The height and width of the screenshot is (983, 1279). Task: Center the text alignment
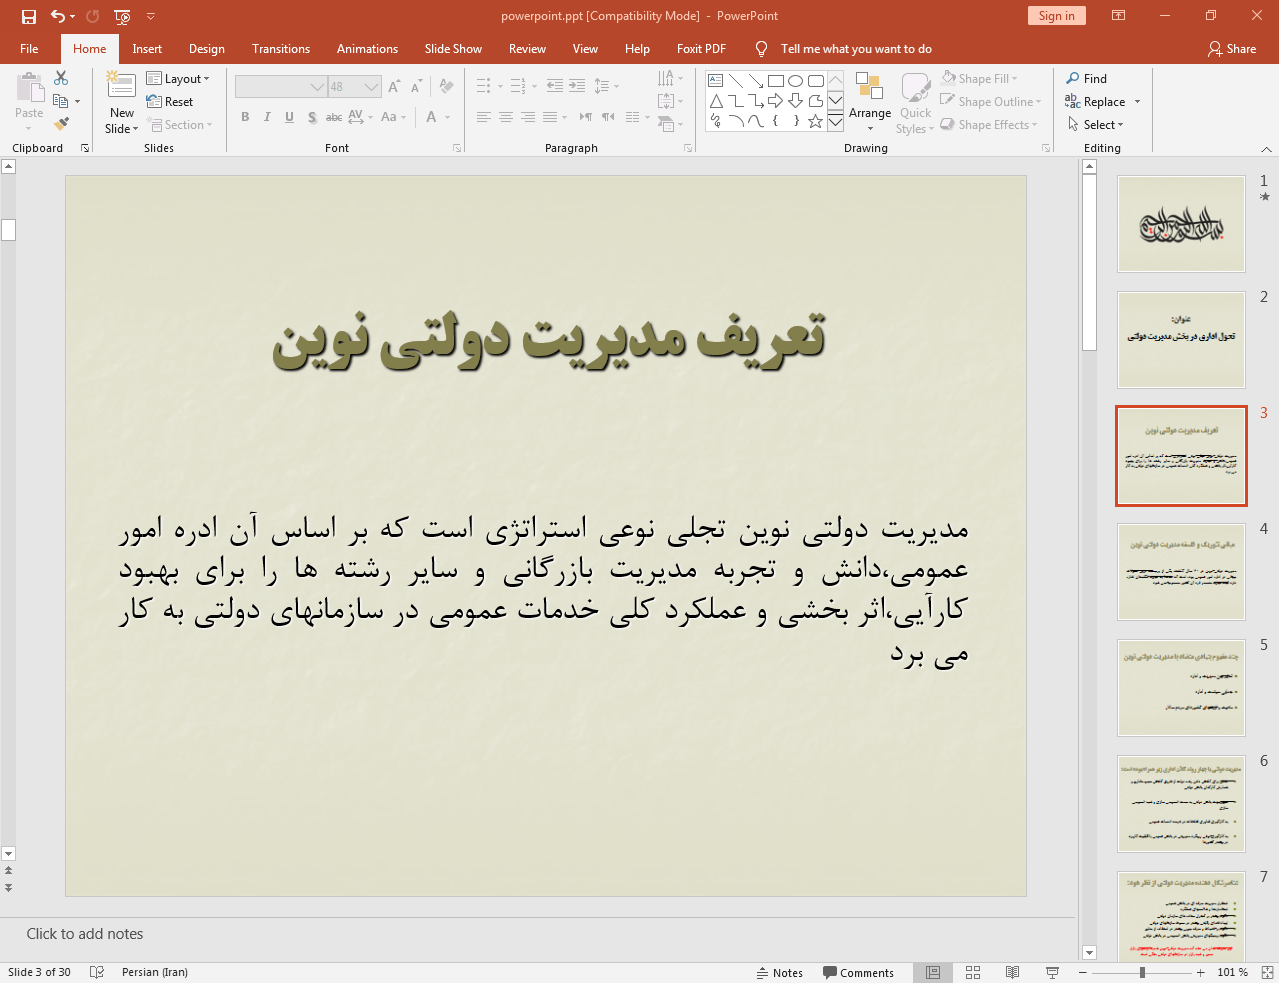click(506, 117)
